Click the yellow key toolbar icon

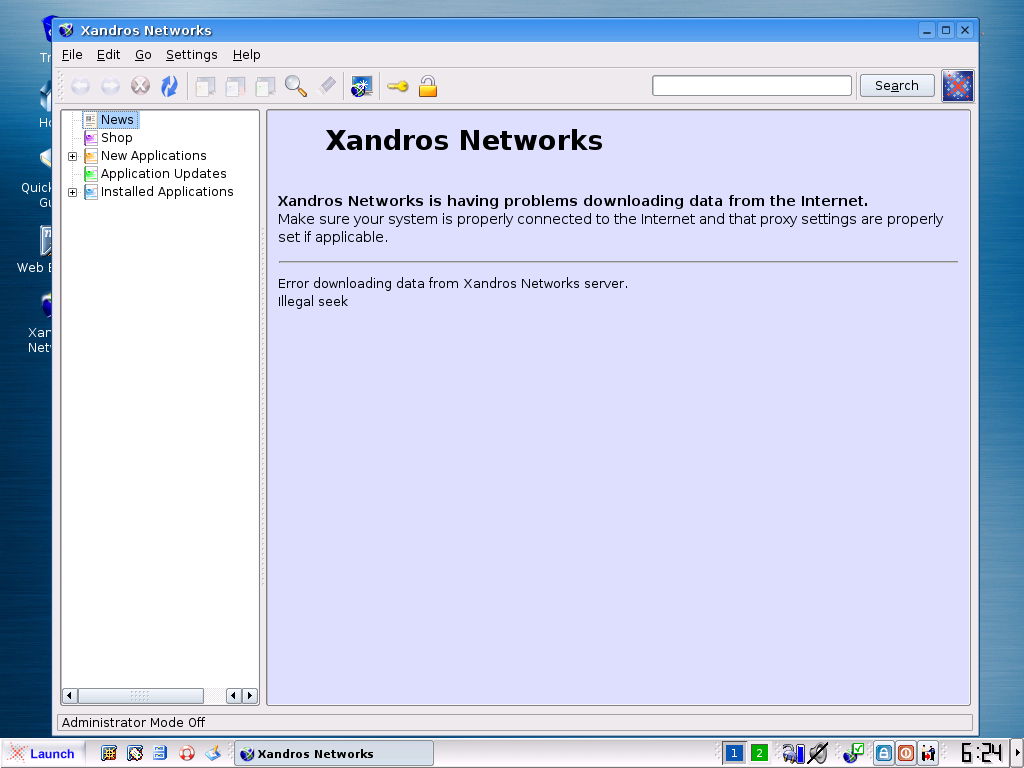[x=397, y=86]
